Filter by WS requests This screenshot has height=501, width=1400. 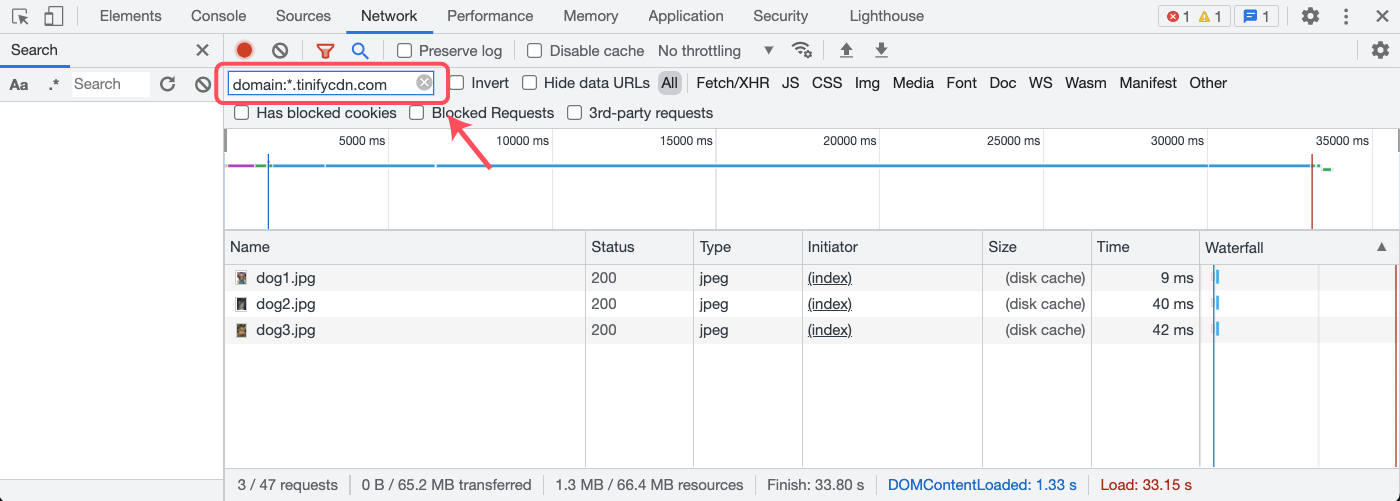pos(1041,83)
